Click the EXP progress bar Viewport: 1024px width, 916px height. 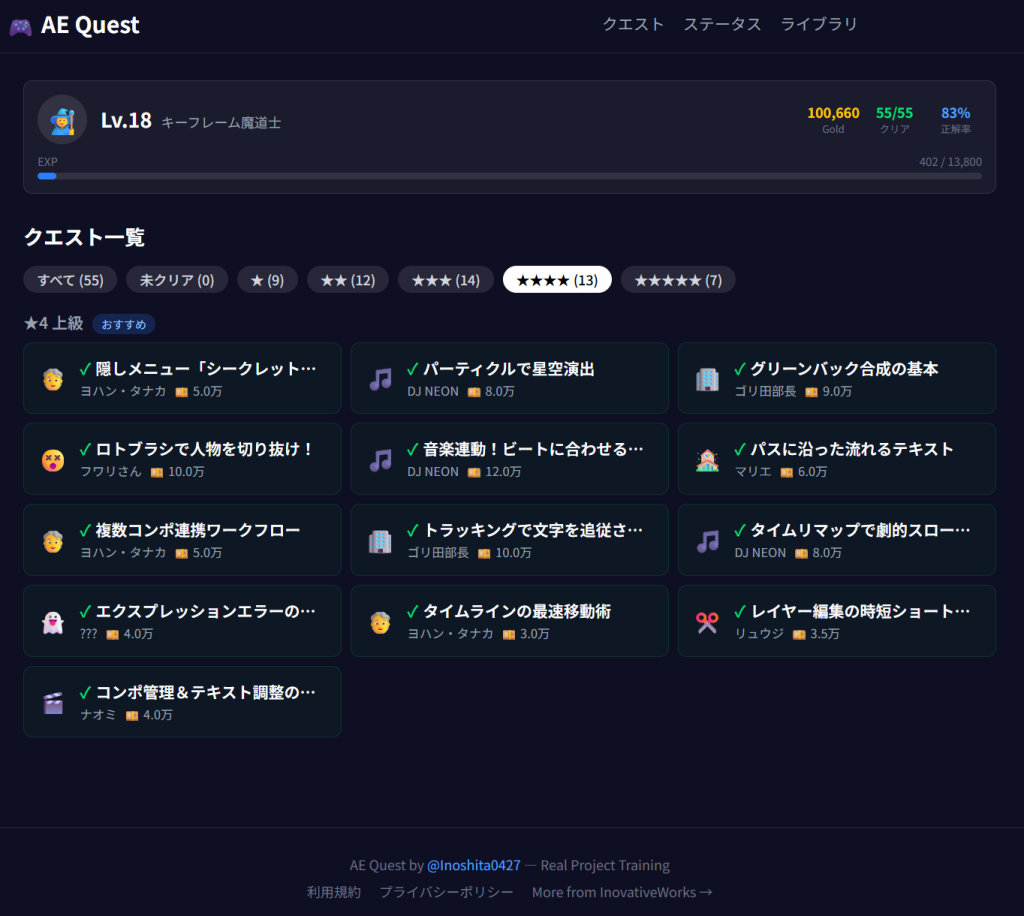pos(508,176)
